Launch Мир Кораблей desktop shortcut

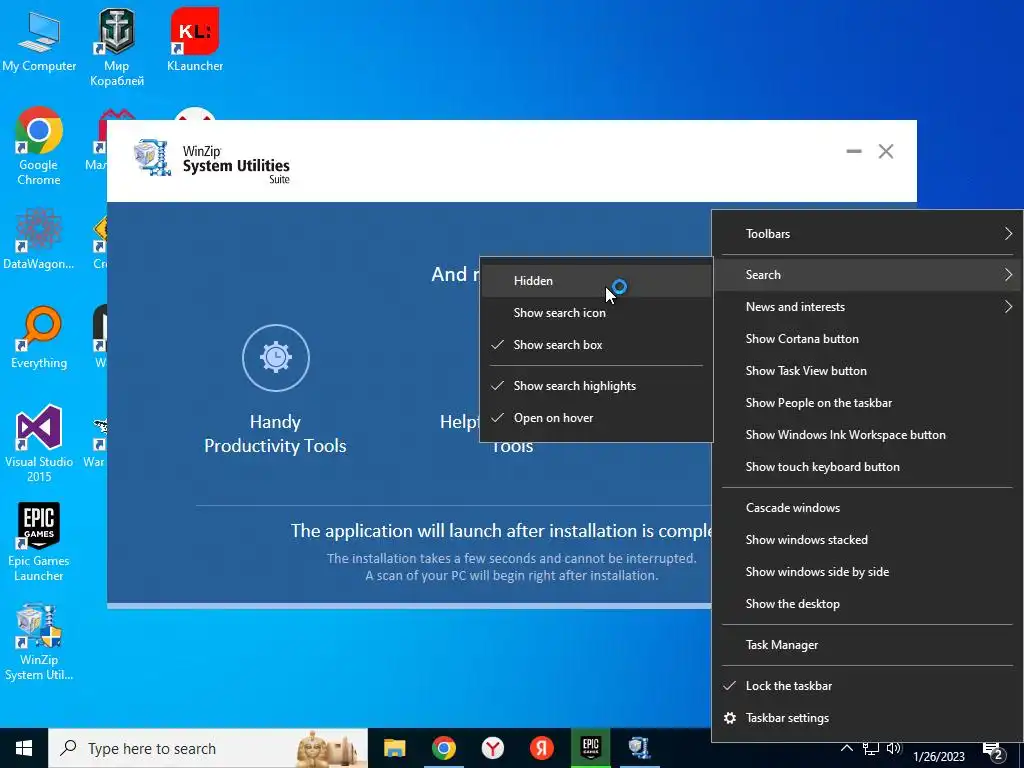(x=116, y=47)
